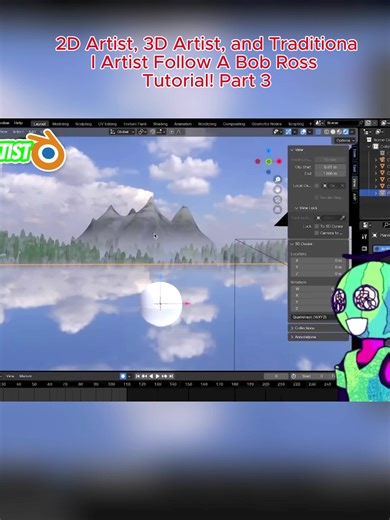
Task: Click frame 150 on timeline ruler
Action: (x=188, y=384)
